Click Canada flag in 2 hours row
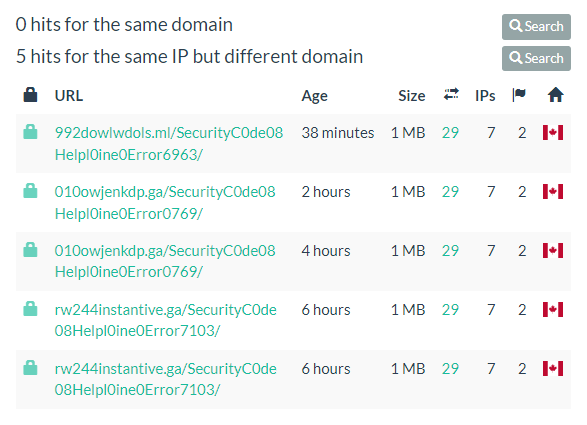Screen dimensions: 587x425 [x=553, y=192]
